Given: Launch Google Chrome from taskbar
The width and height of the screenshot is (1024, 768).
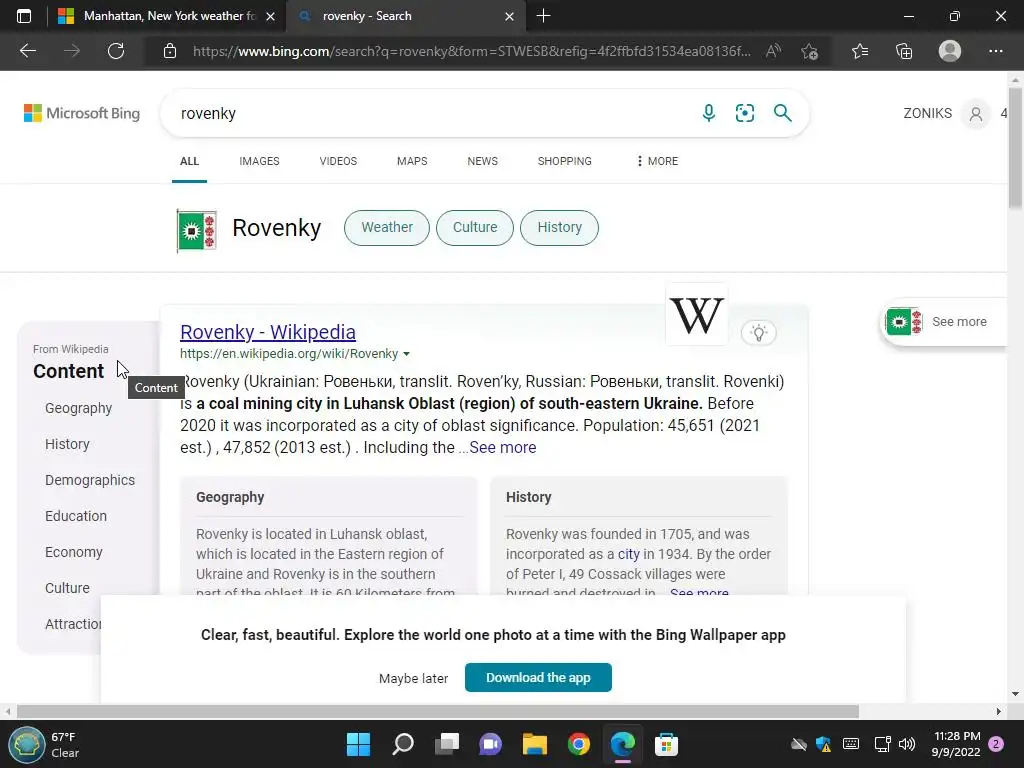Looking at the screenshot, I should [x=579, y=744].
